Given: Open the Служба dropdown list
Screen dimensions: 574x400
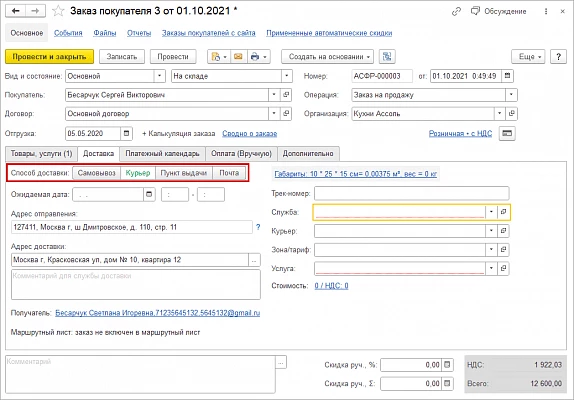Looking at the screenshot, I should coord(491,212).
